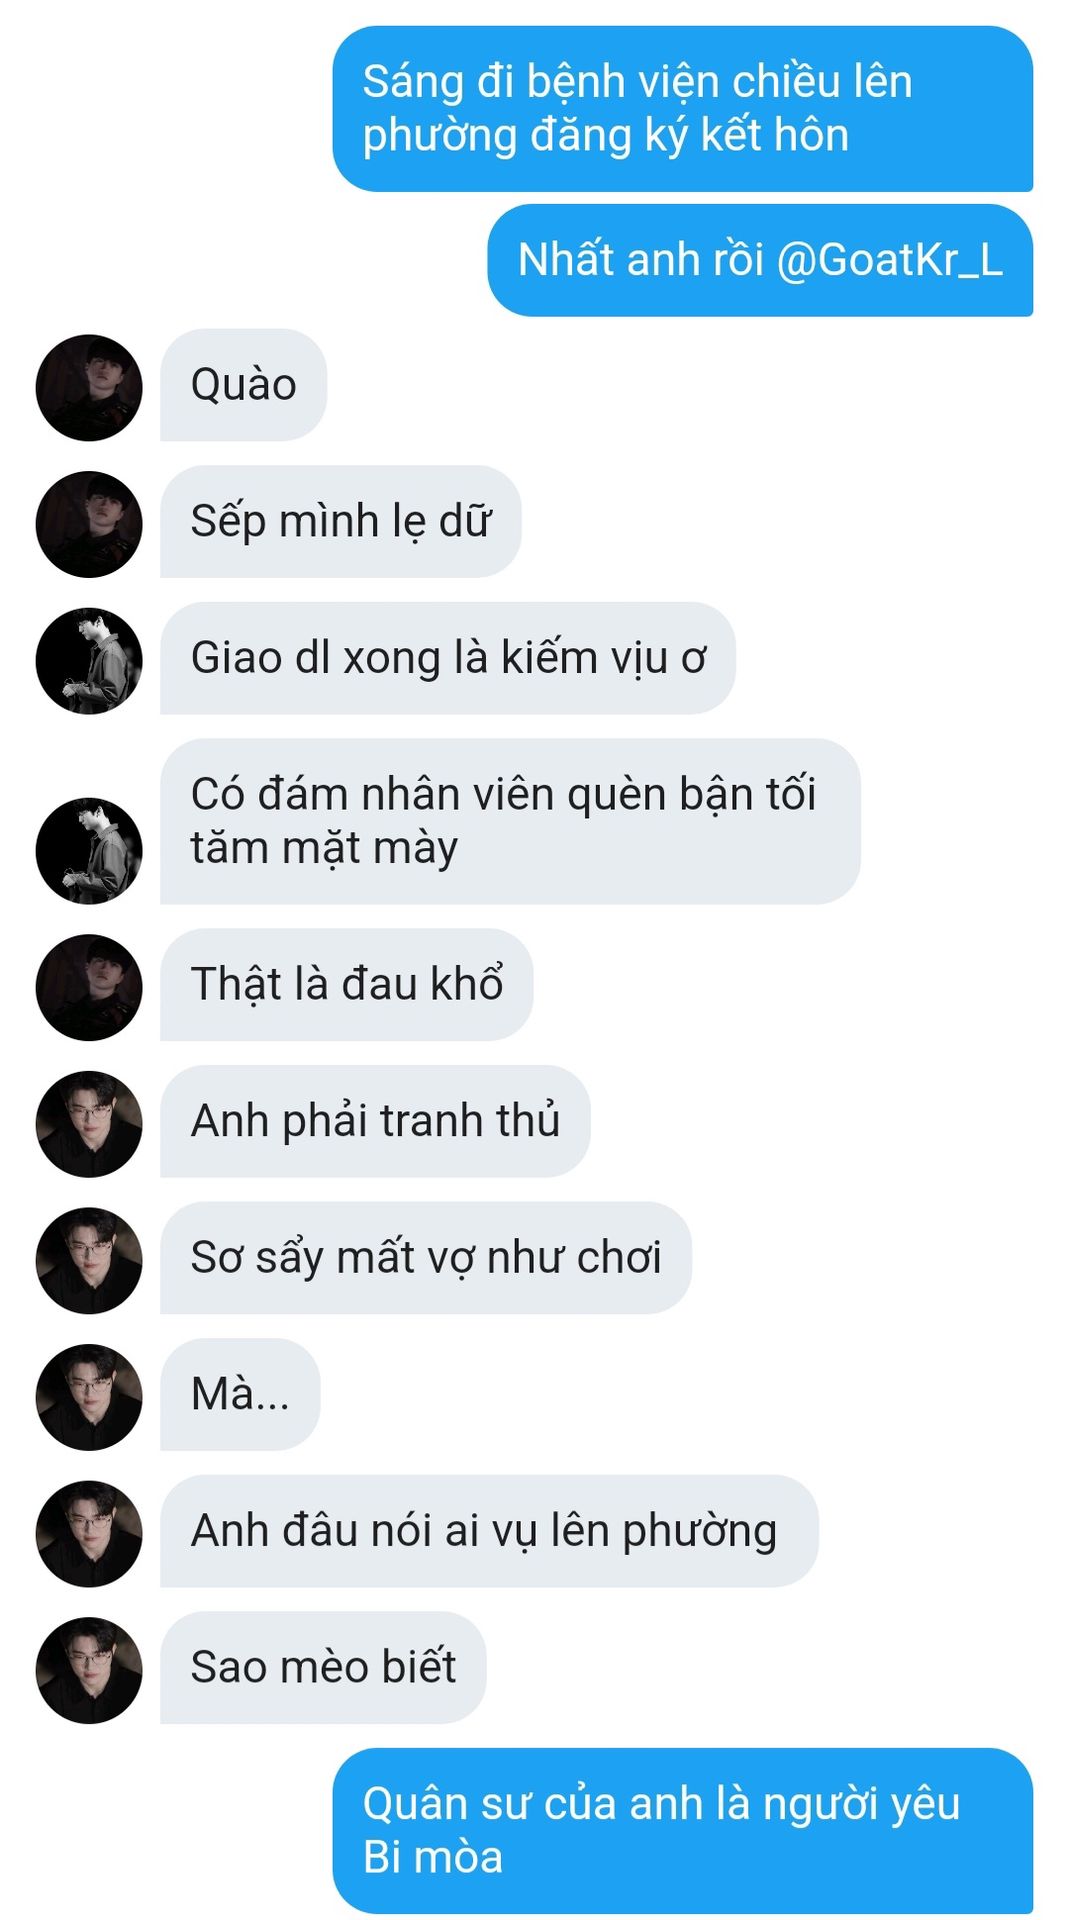Image resolution: width=1069 pixels, height=1920 pixels.
Task: Tap the avatar next to "Thật là đau khổ"
Action: pos(89,988)
